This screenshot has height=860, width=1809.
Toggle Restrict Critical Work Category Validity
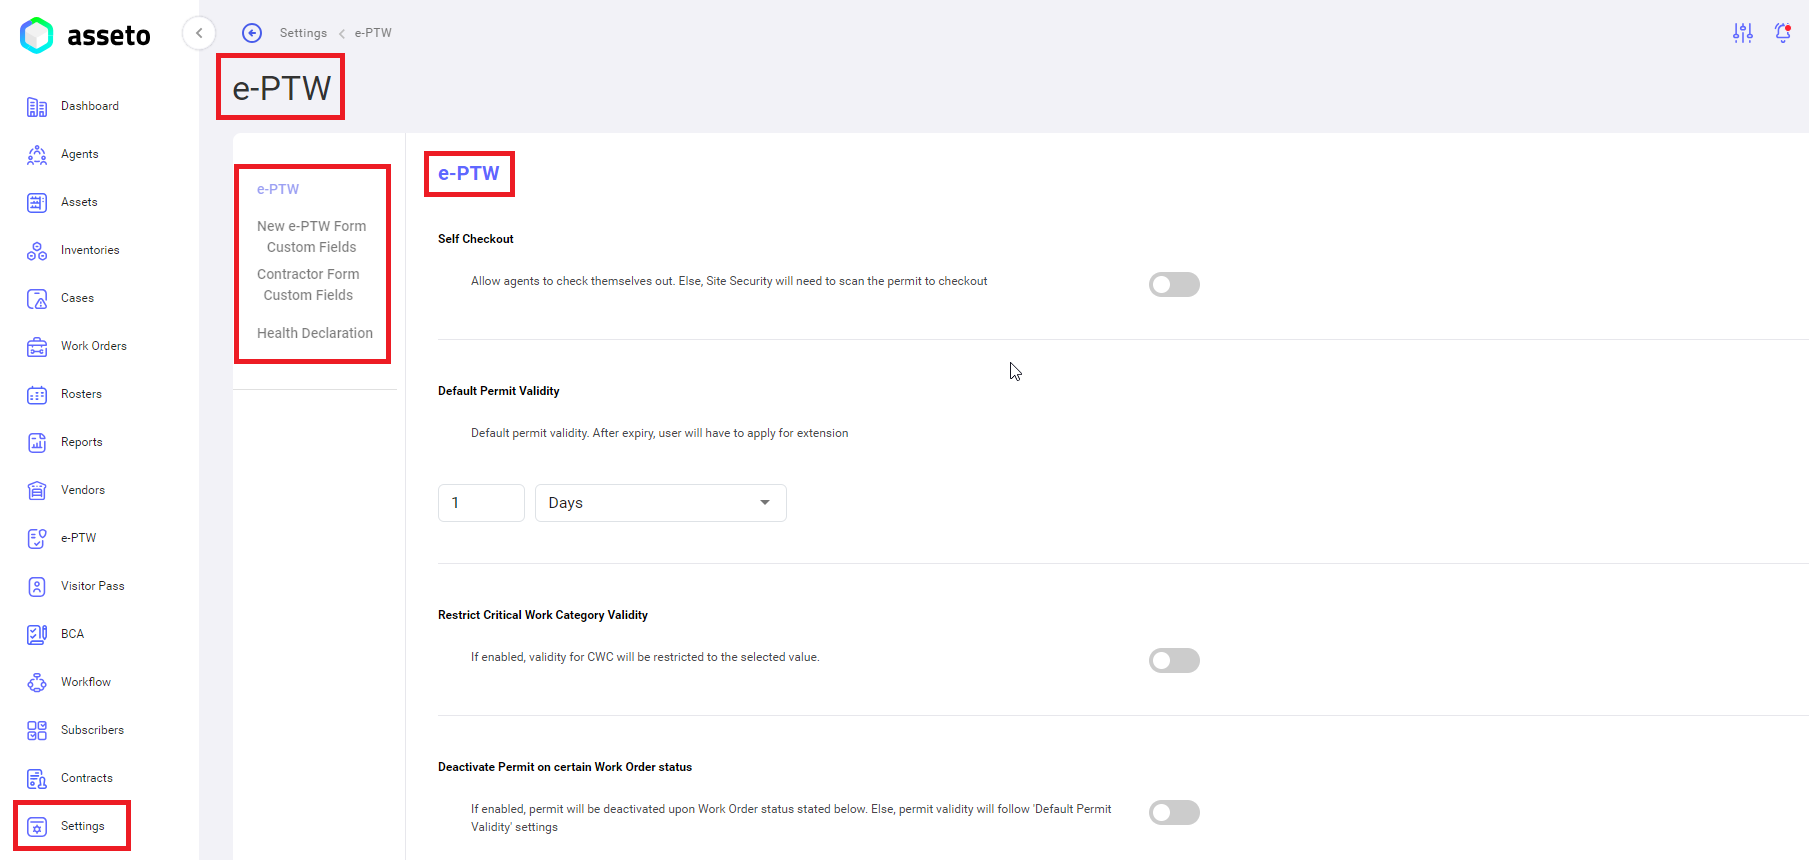1174,661
